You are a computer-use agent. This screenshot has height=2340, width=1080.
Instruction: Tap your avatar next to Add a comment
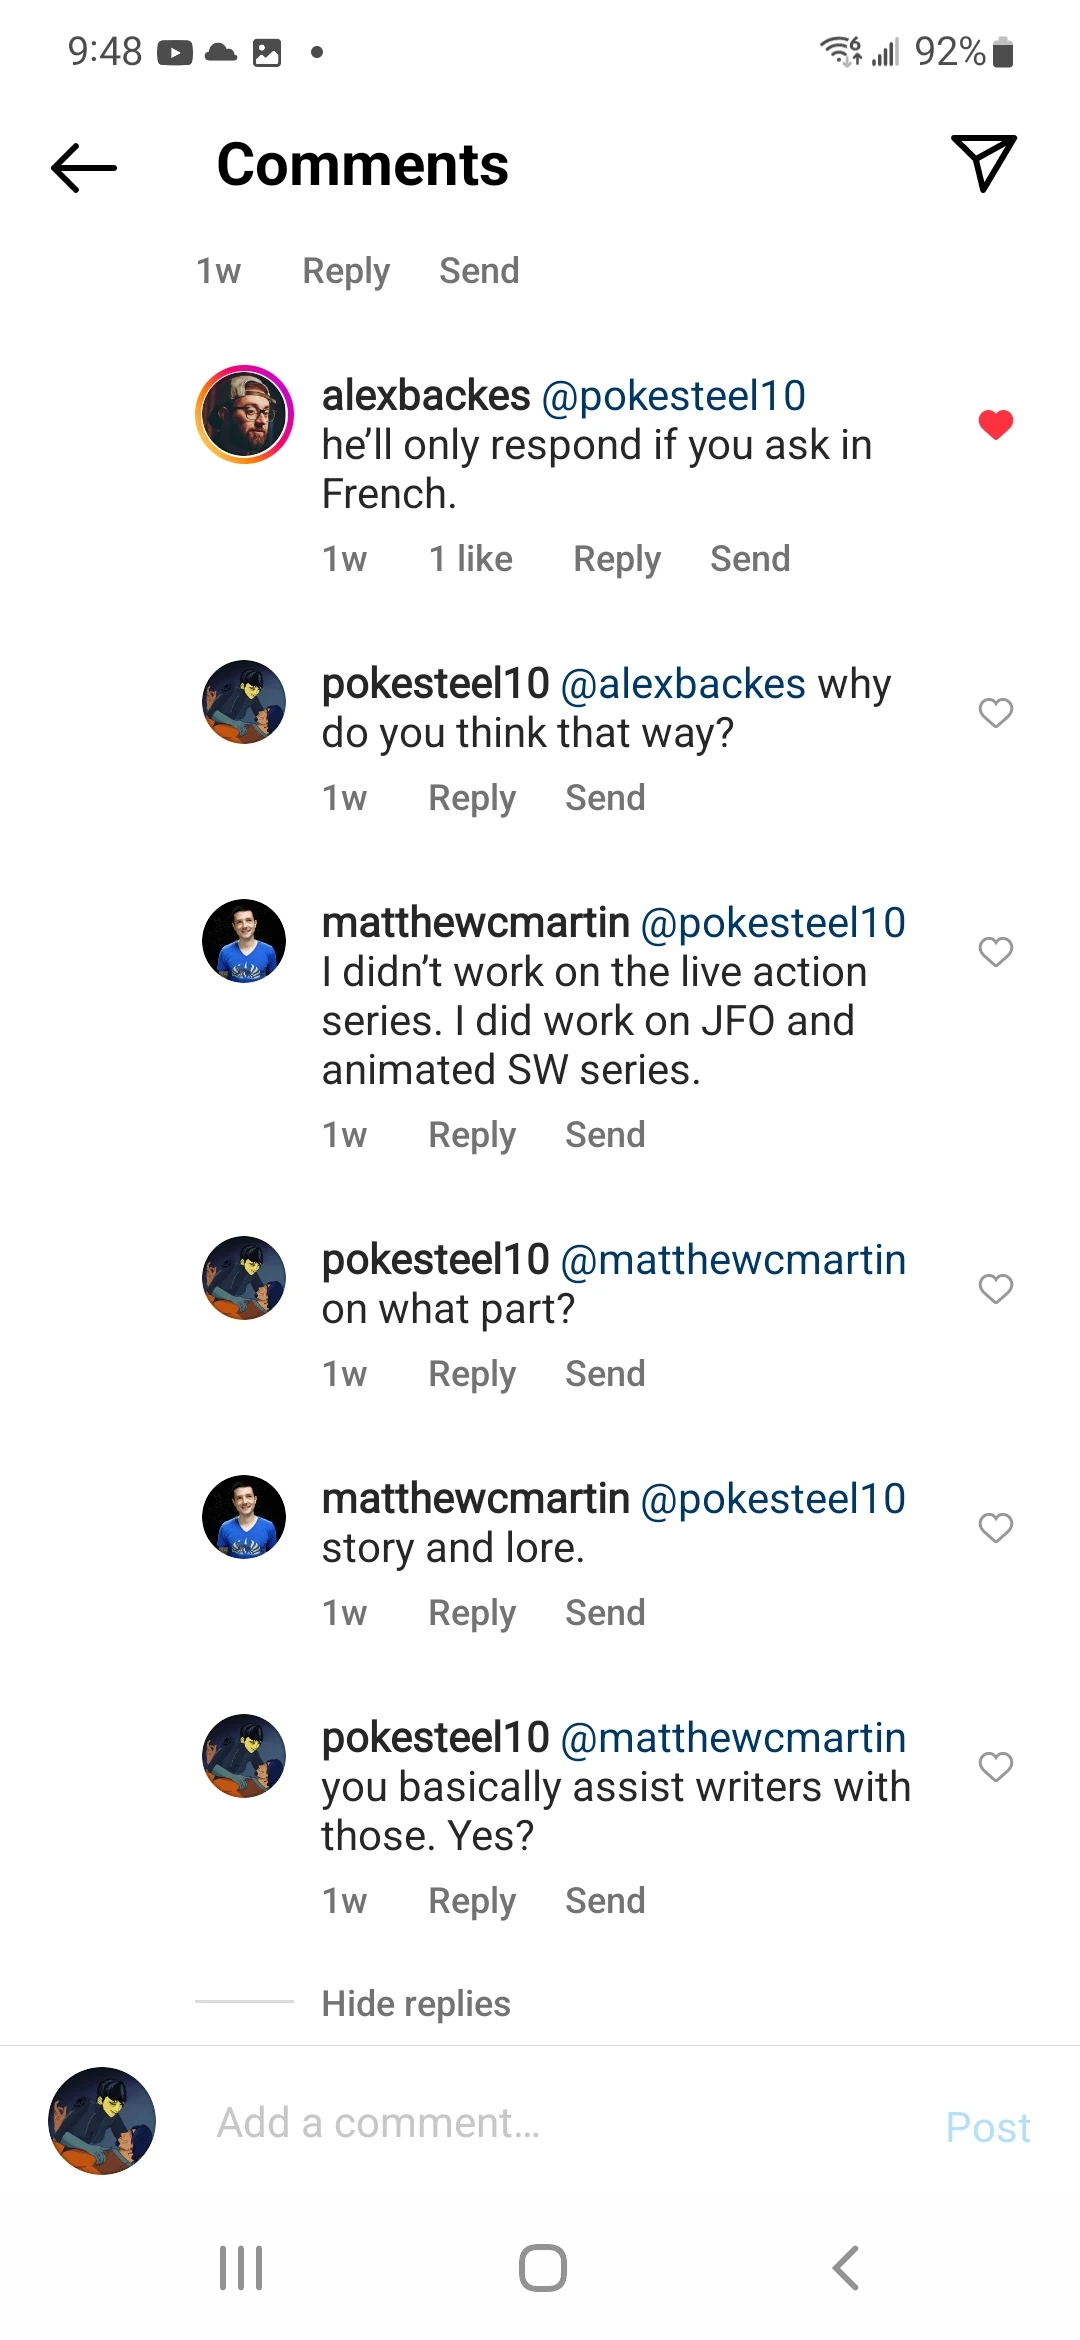pyautogui.click(x=101, y=2122)
